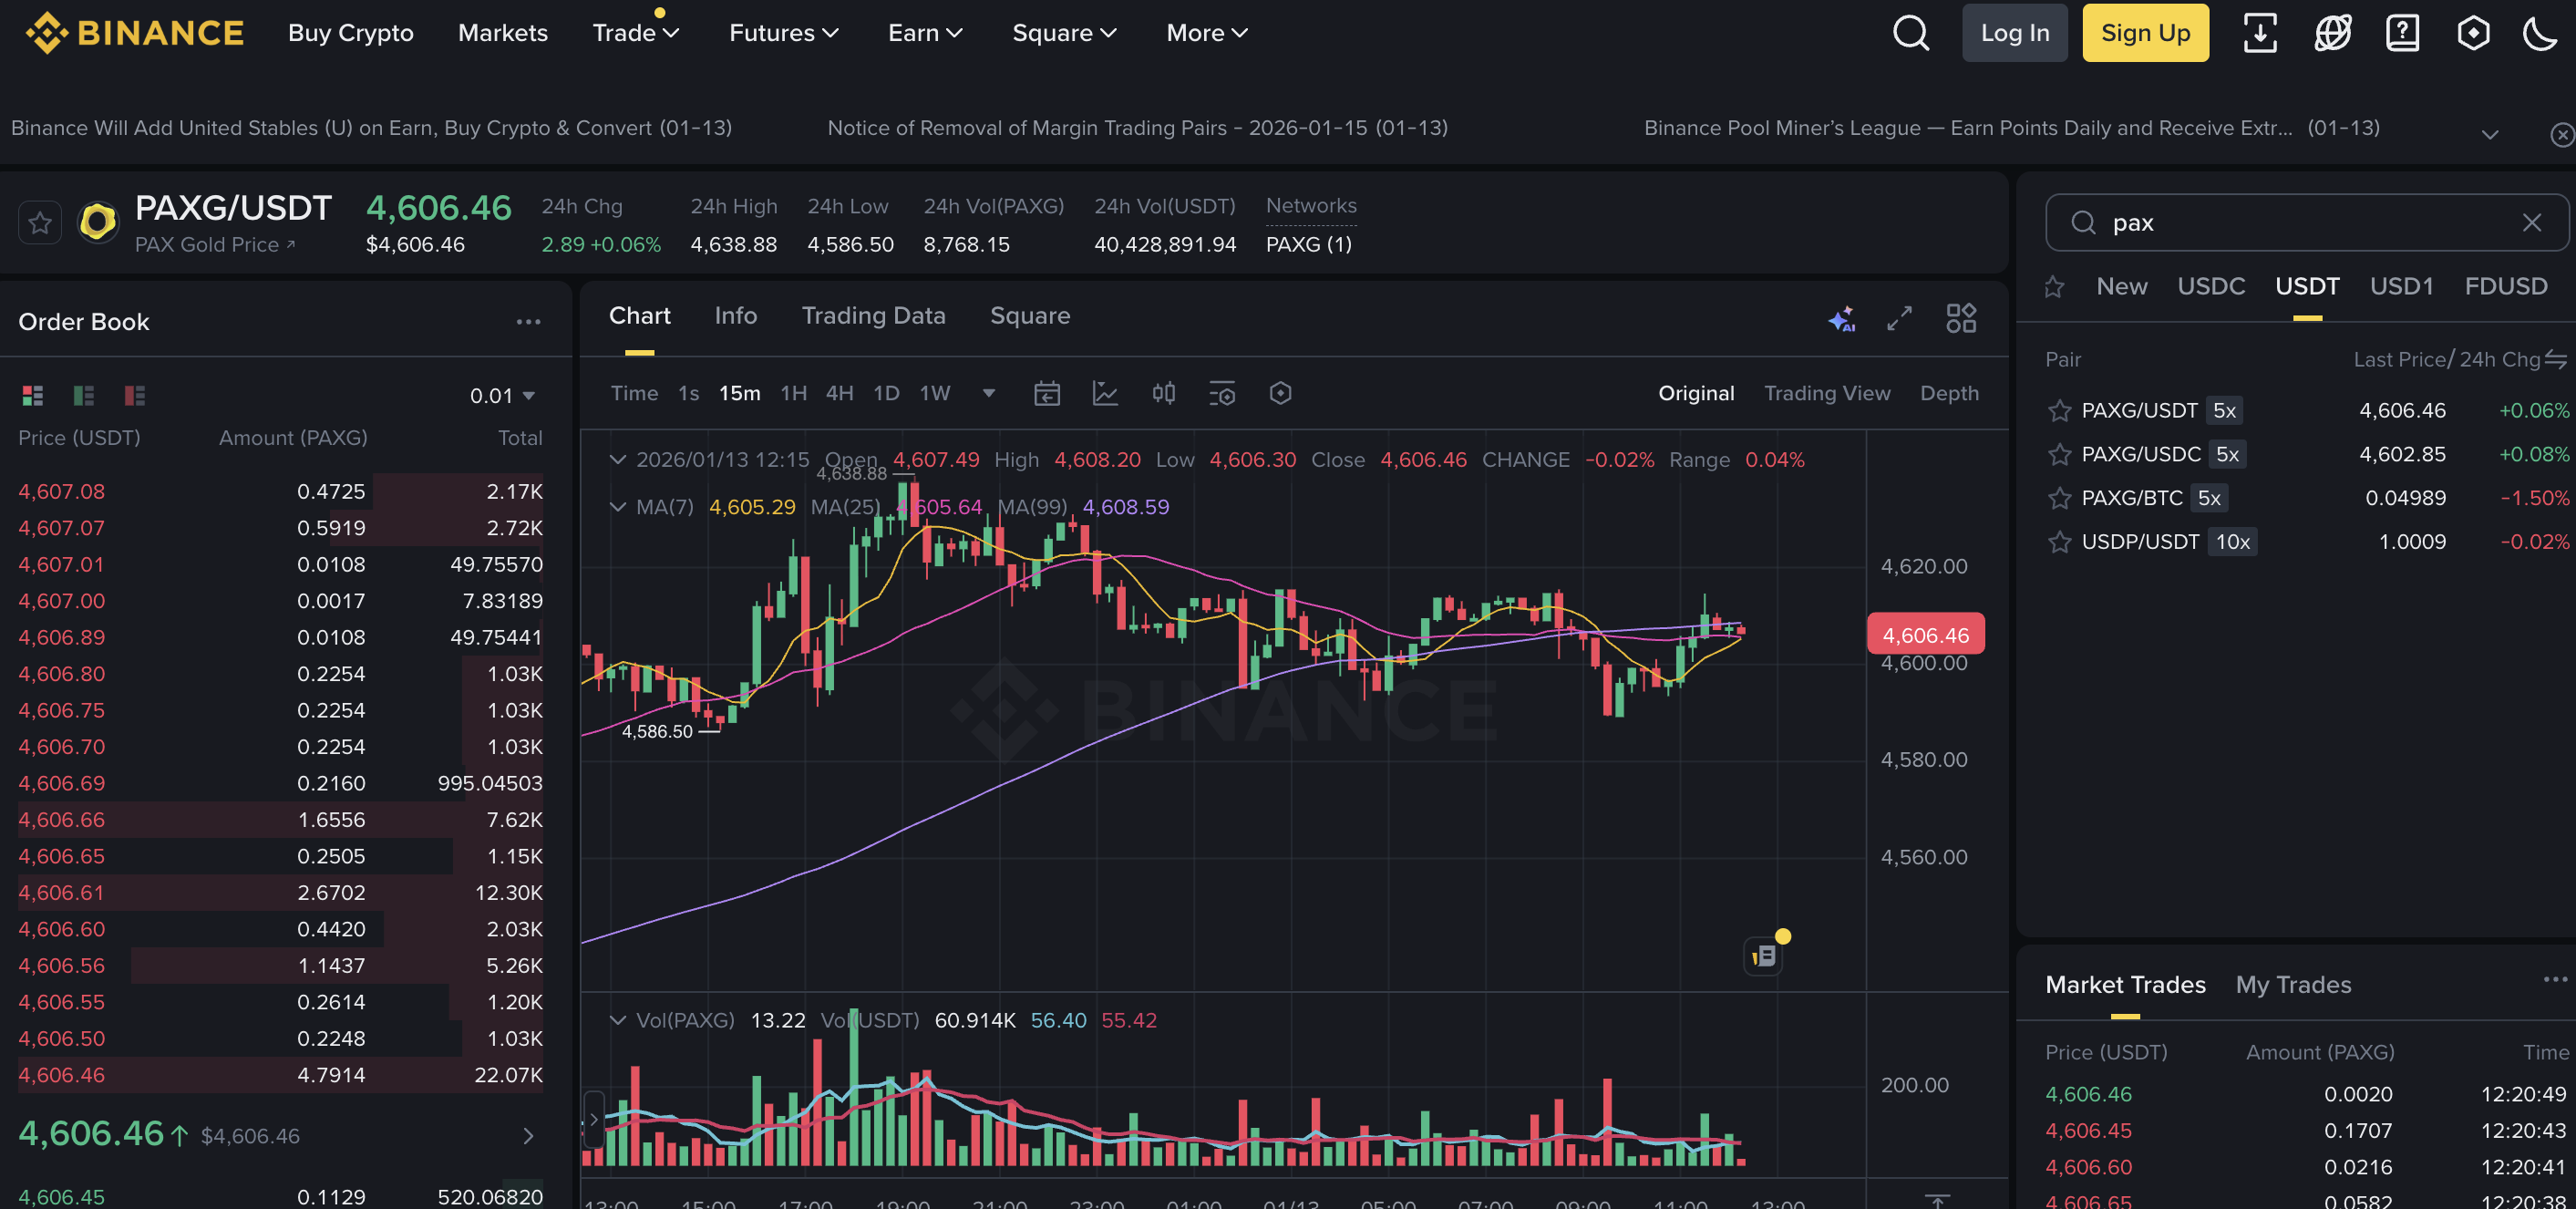
Task: Open the language globe icon
Action: [x=2332, y=33]
